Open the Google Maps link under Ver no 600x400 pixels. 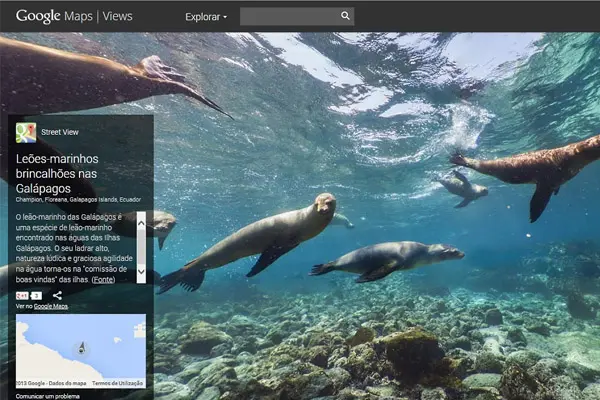click(x=51, y=306)
